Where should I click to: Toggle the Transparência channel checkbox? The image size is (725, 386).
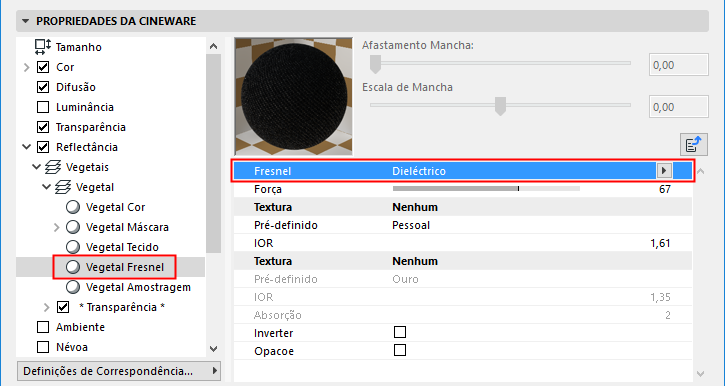coord(43,127)
